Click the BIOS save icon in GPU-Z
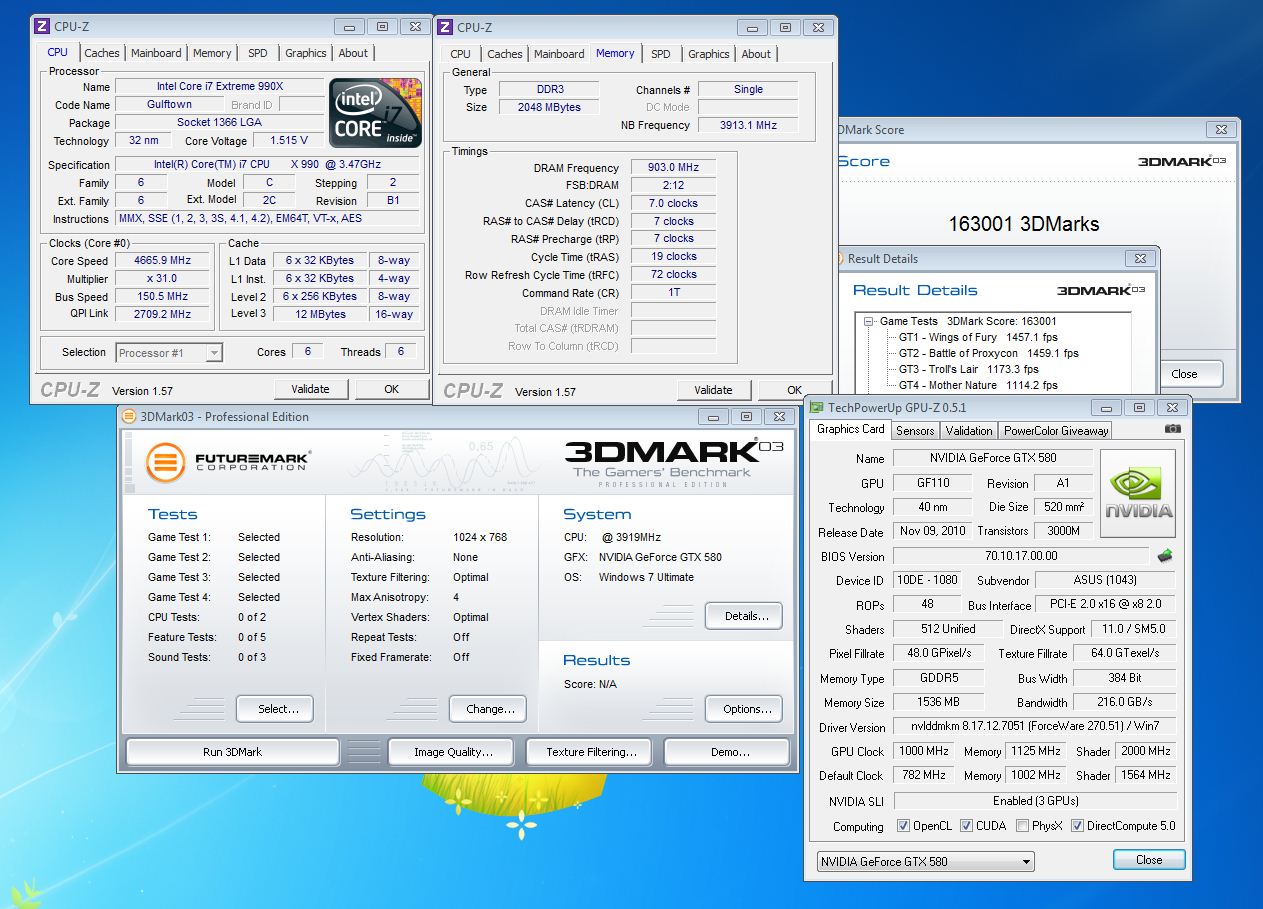The width and height of the screenshot is (1263, 909). (1165, 556)
